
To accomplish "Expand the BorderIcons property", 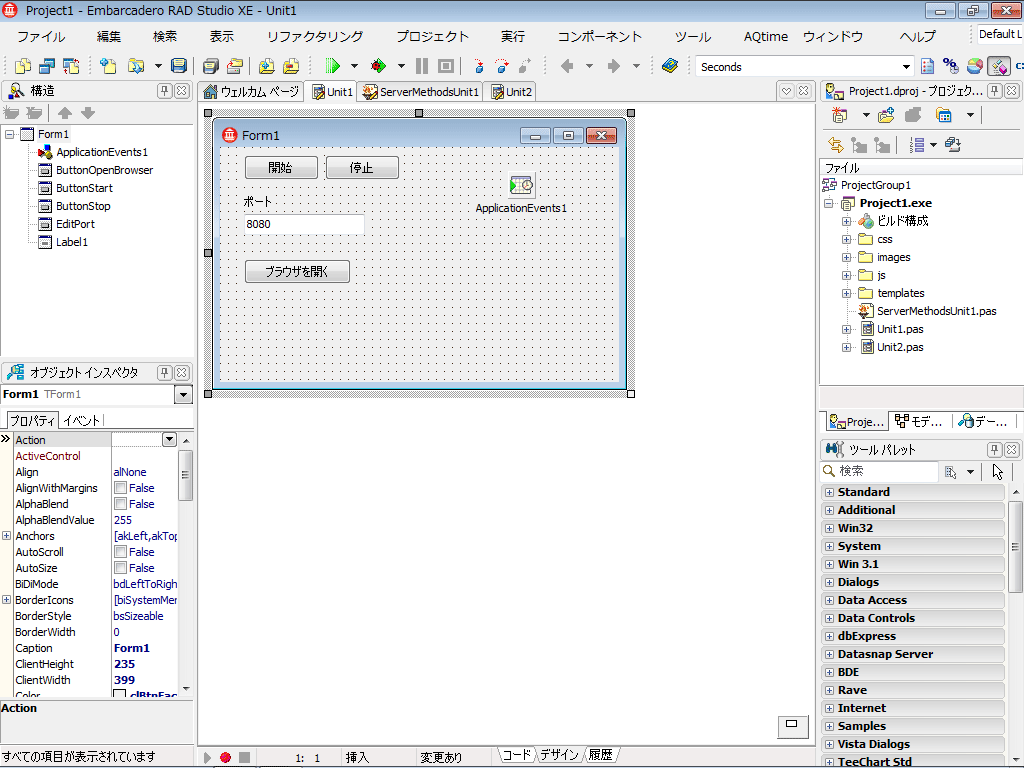I will [7, 600].
